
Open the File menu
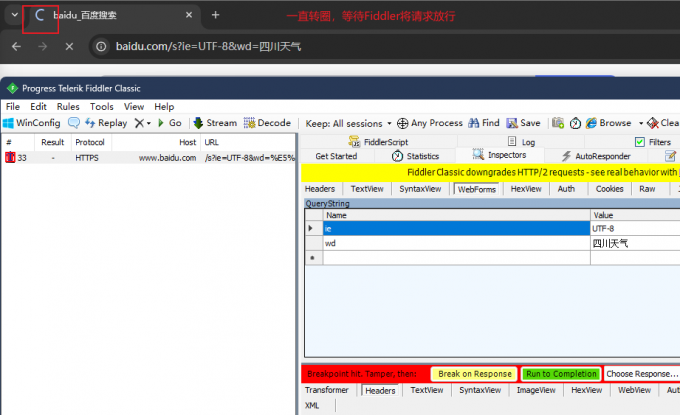coord(13,107)
